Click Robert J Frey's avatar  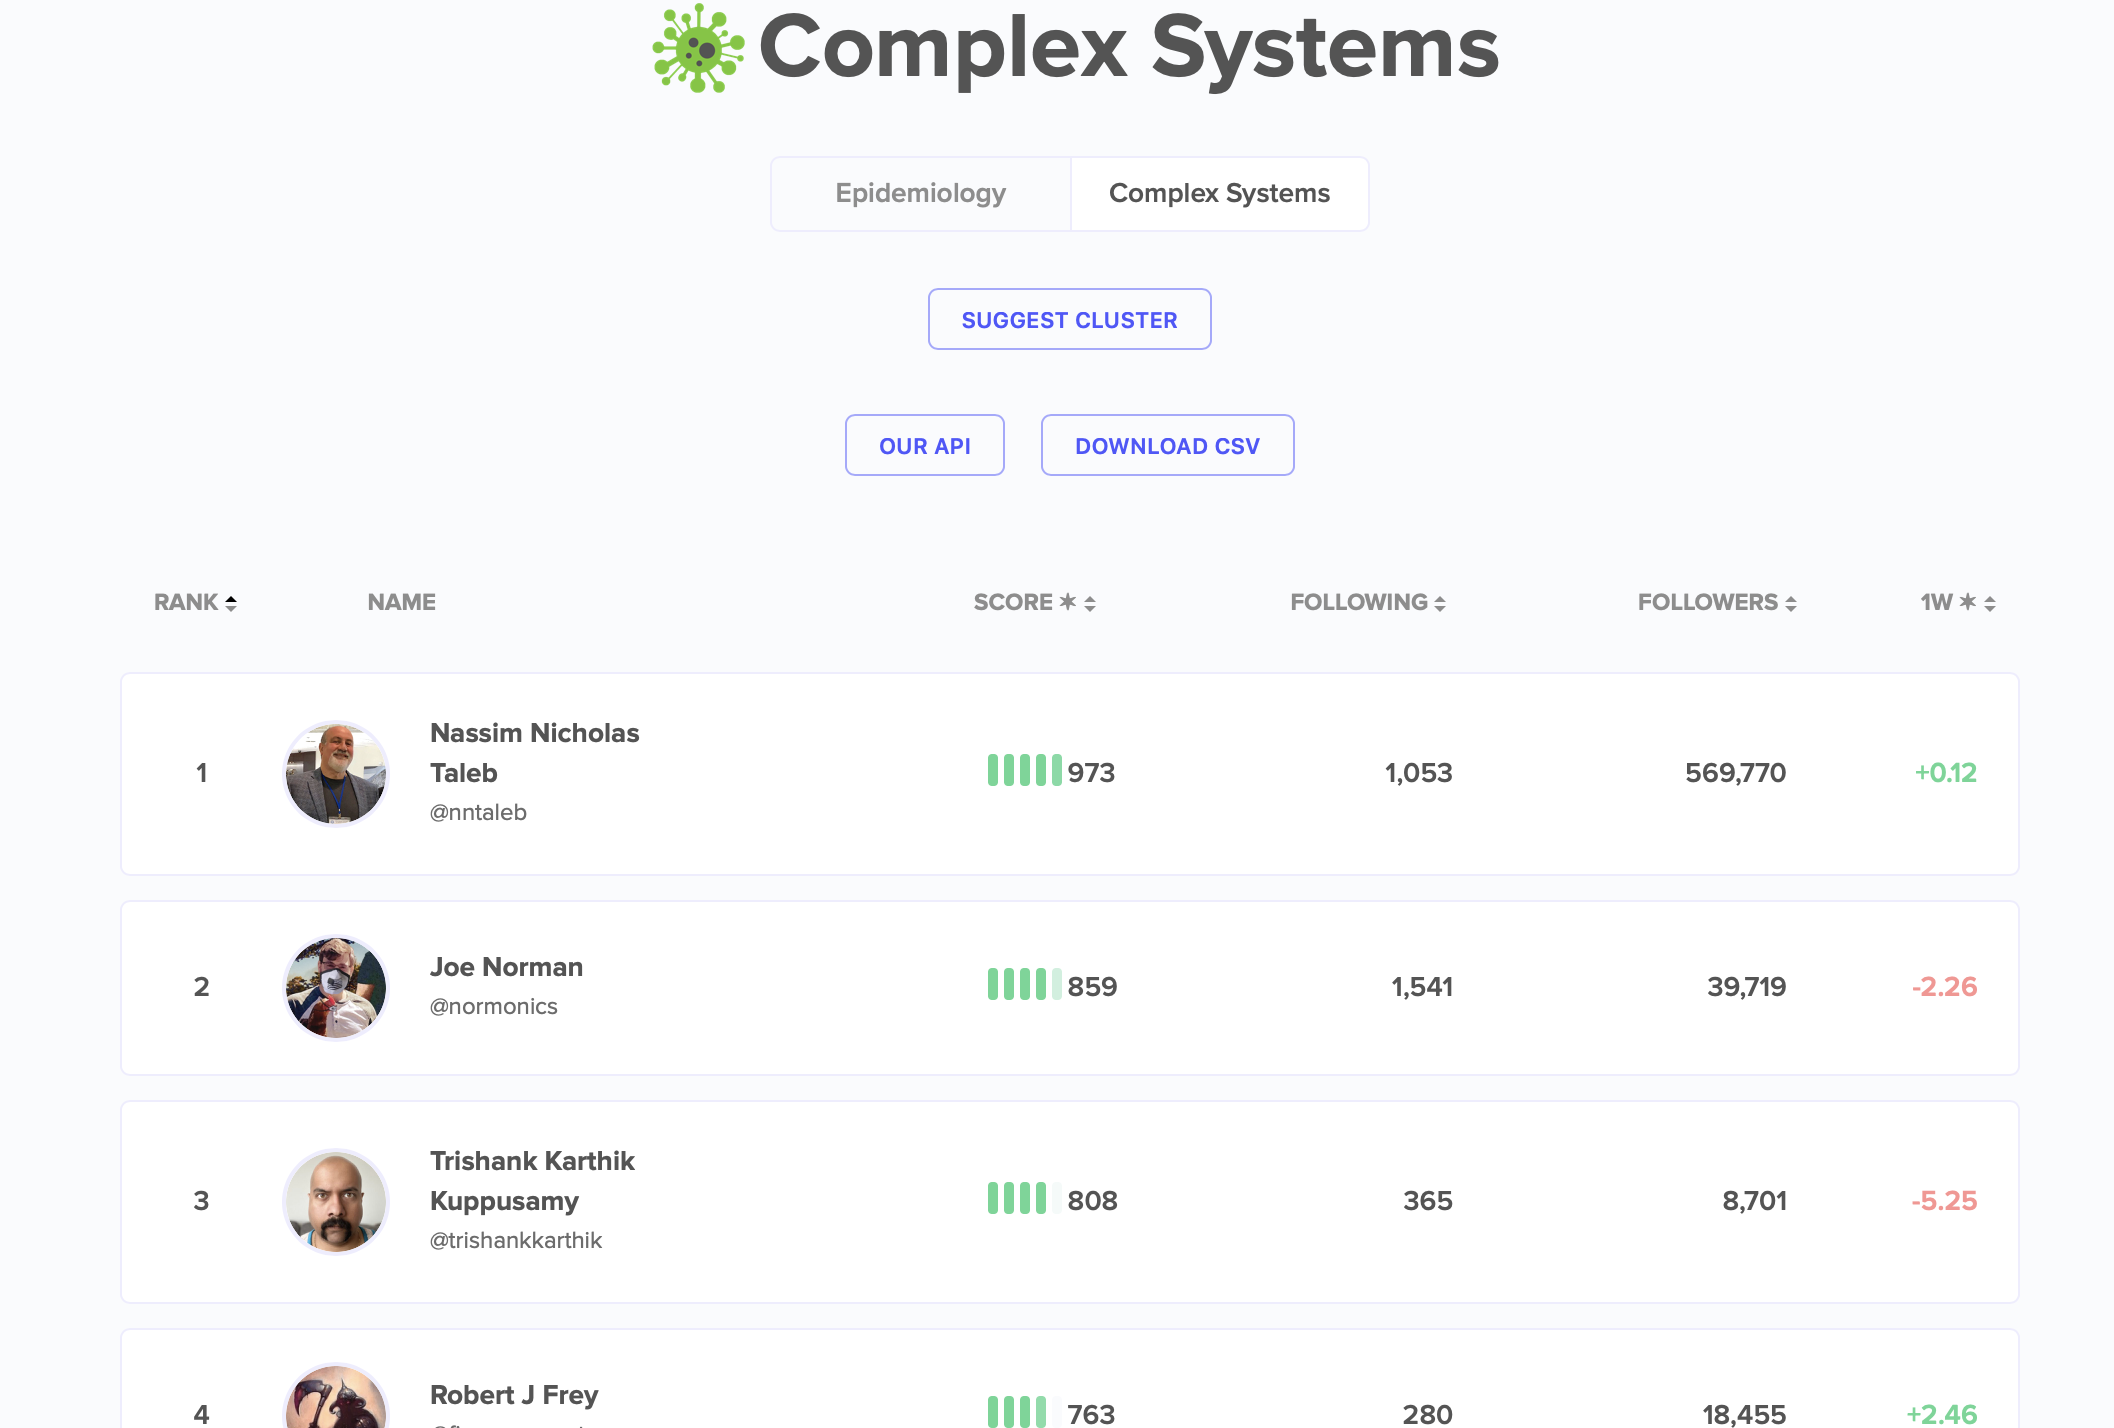pyautogui.click(x=336, y=1400)
